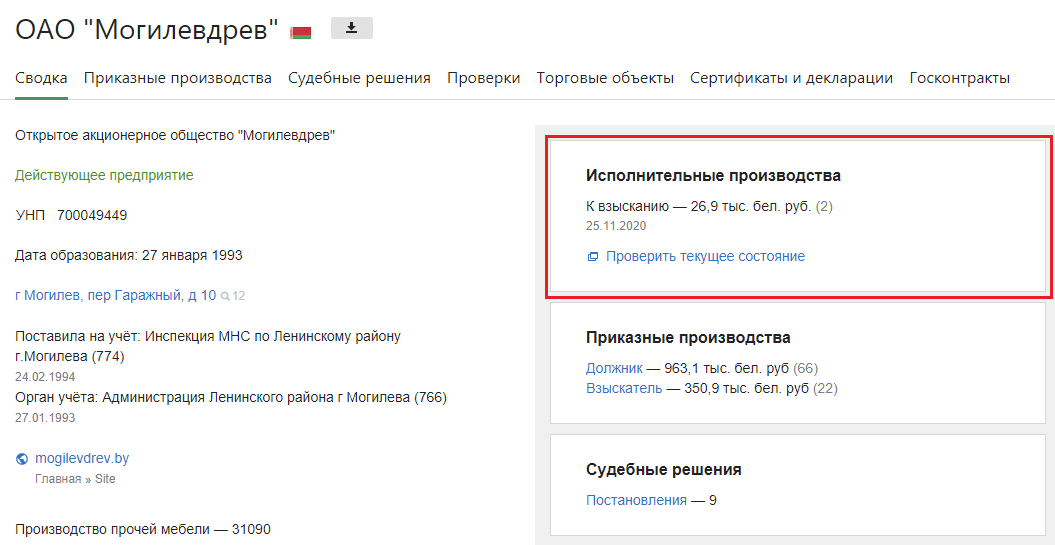The width and height of the screenshot is (1055, 545).
Task: Select the Сводка tab
Action: pos(41,78)
